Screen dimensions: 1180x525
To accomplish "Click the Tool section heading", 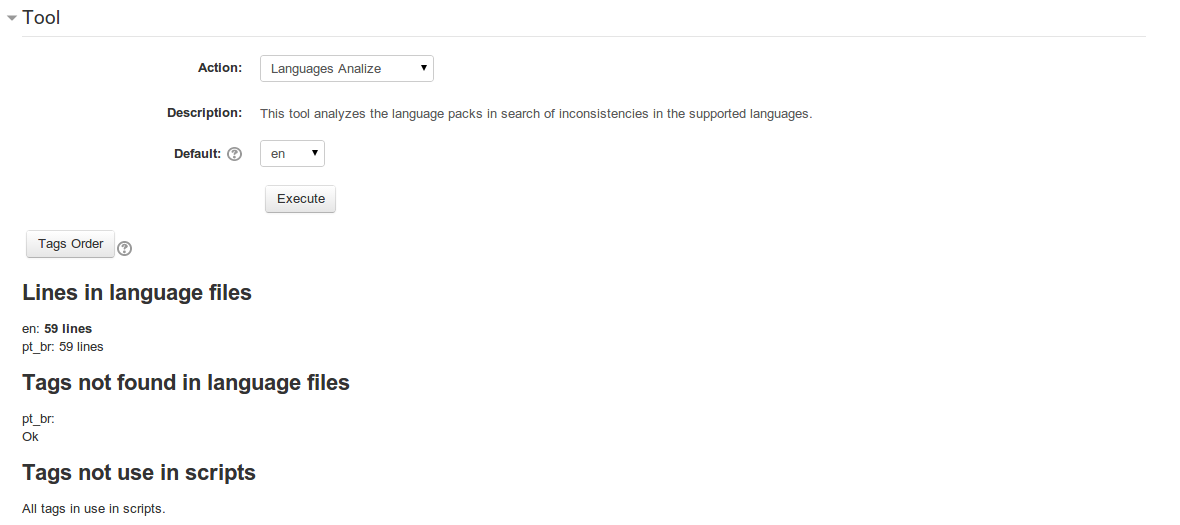I will [41, 17].
